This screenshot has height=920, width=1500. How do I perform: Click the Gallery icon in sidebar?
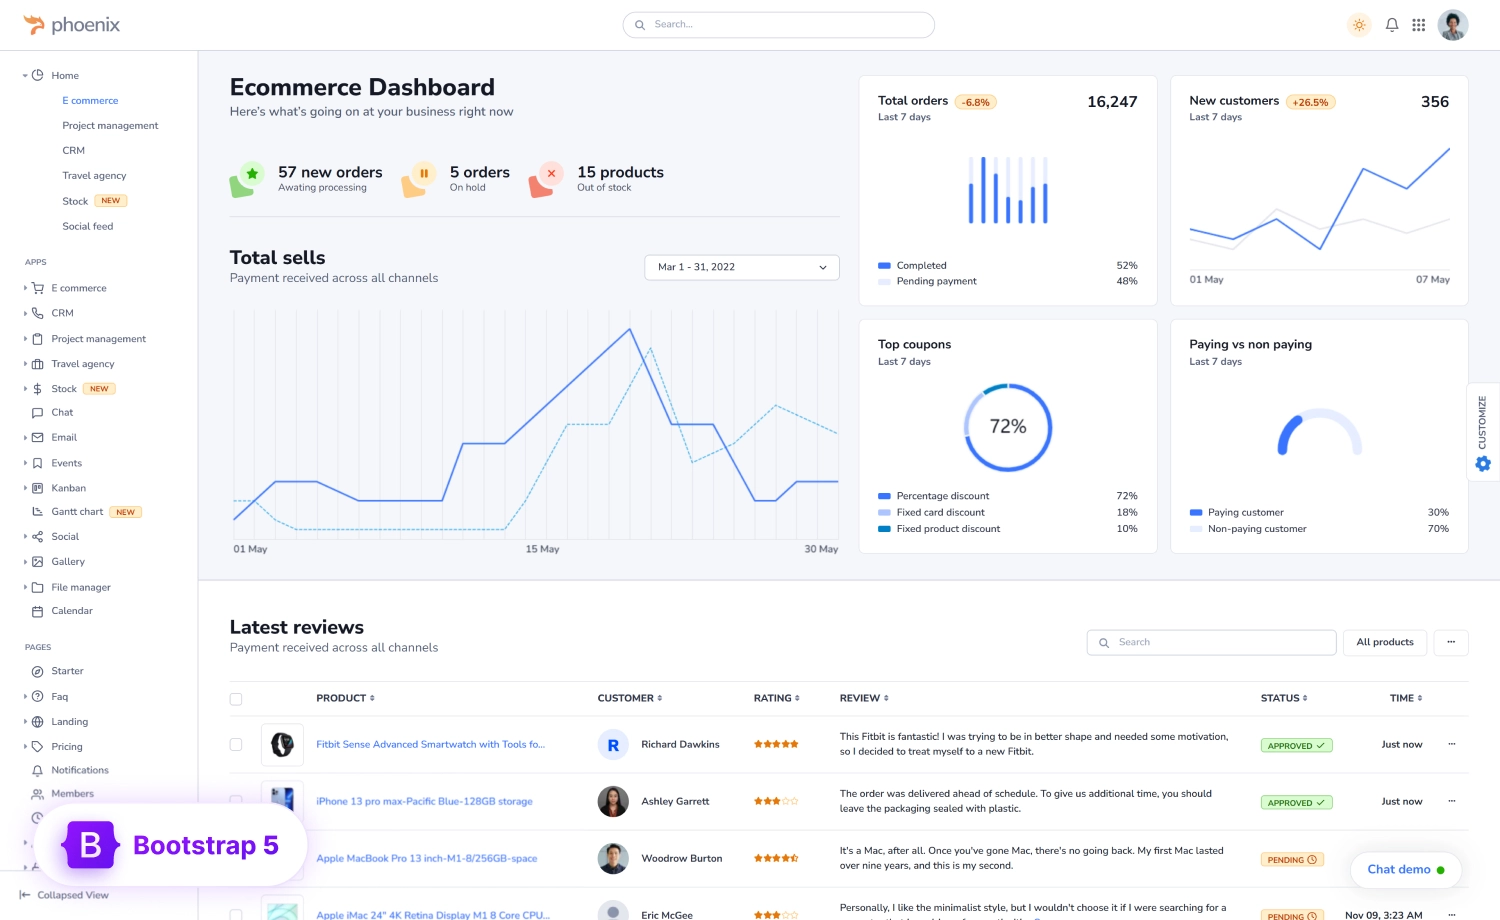[x=37, y=562]
